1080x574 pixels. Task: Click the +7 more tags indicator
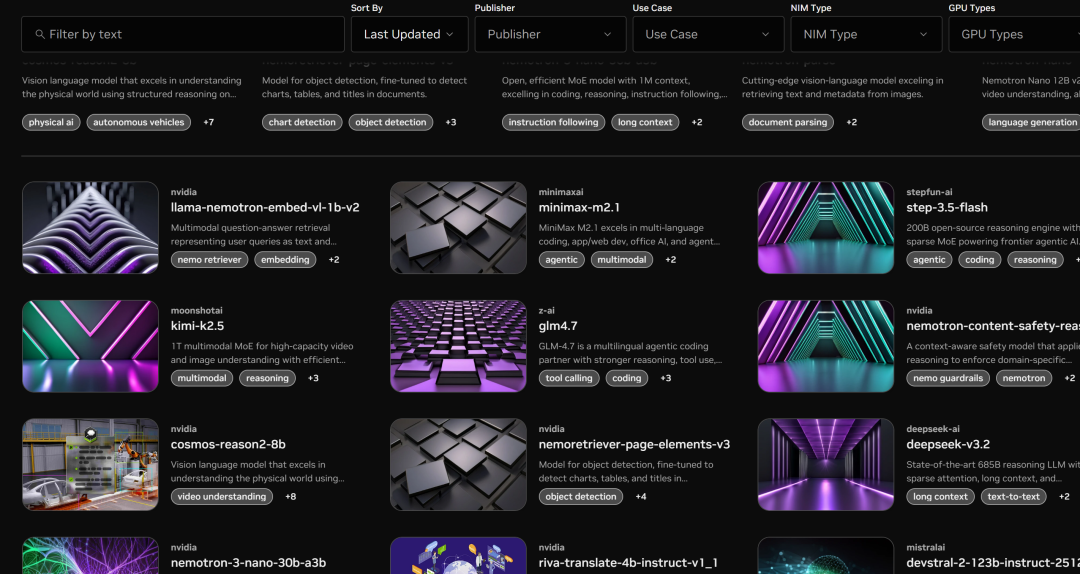[209, 123]
